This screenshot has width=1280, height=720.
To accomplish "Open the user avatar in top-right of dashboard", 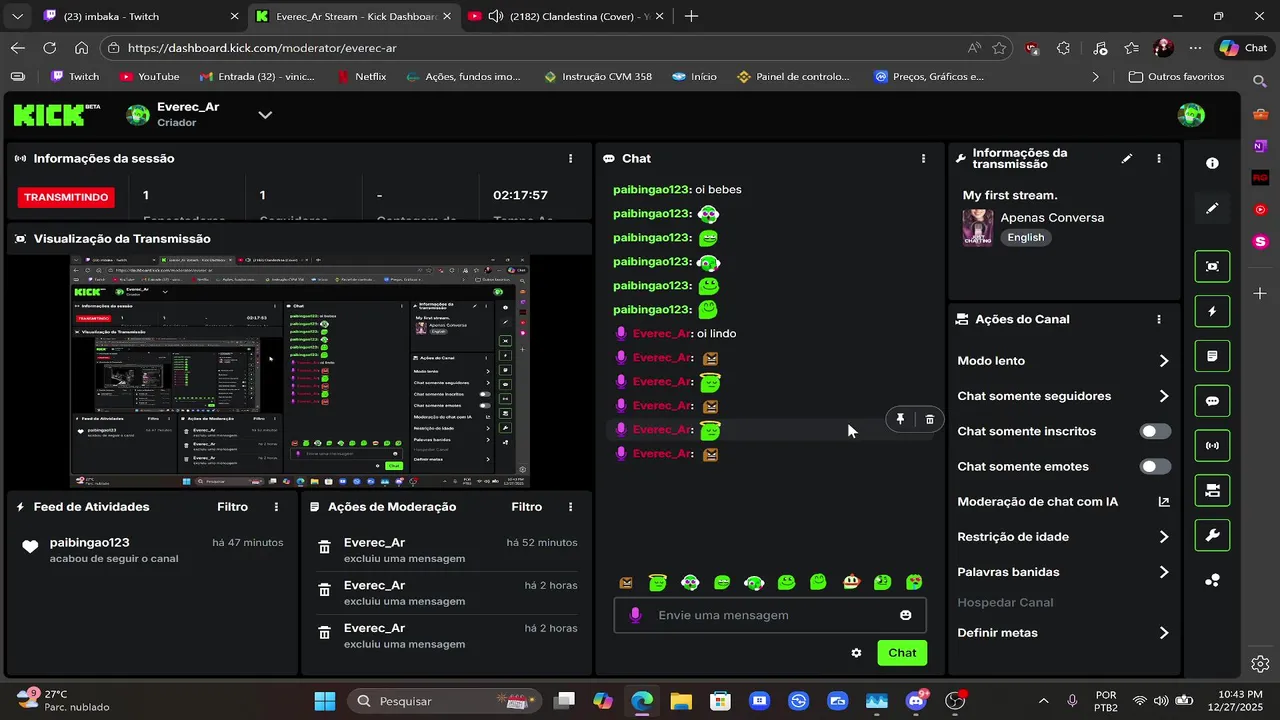I will click(1191, 115).
